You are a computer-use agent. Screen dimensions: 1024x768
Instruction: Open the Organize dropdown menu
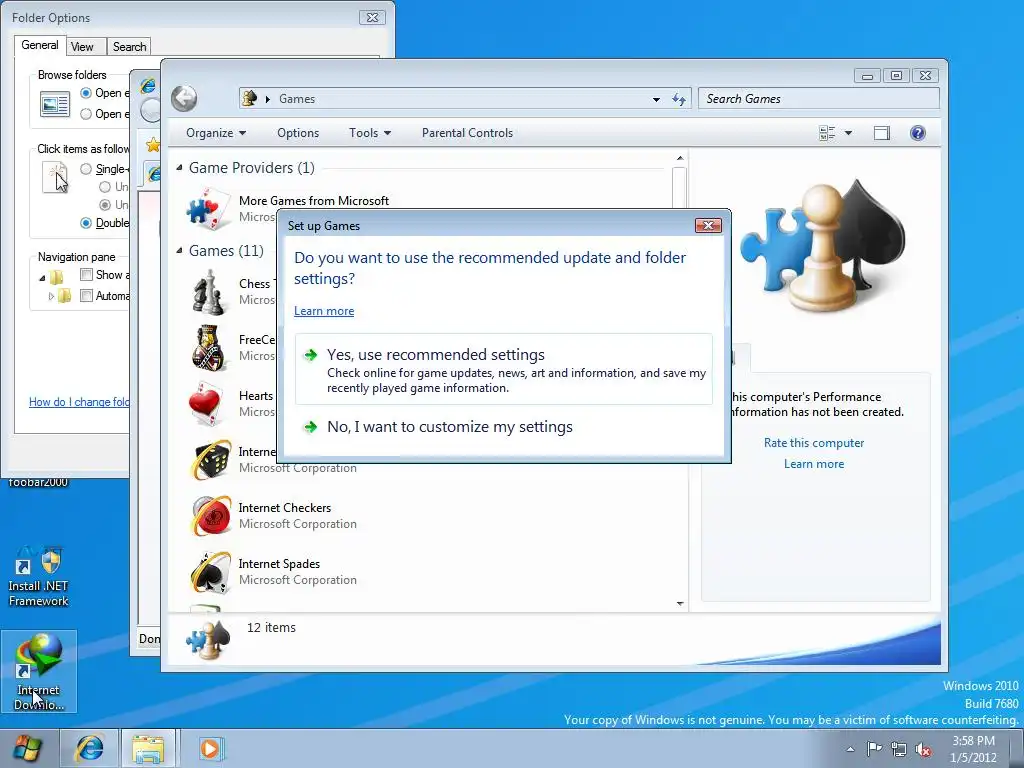click(216, 133)
